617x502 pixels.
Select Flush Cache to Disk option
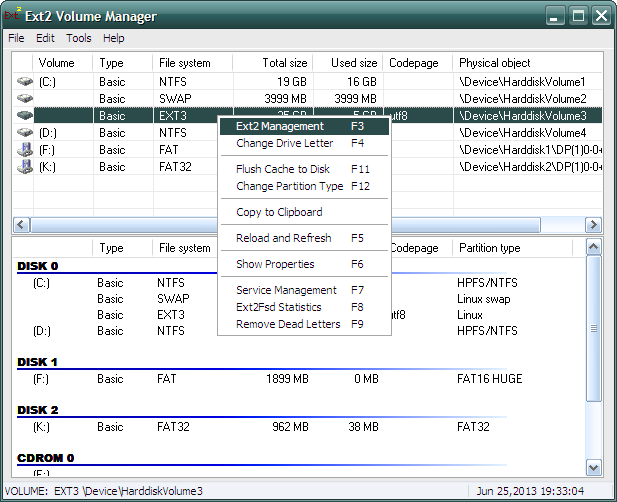[x=282, y=169]
